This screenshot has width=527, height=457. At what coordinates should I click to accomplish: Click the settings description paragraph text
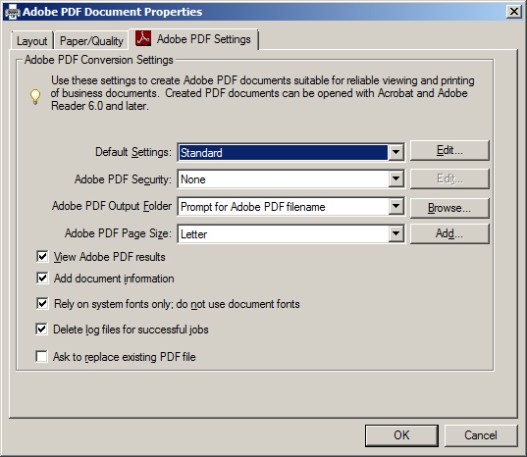[x=262, y=93]
